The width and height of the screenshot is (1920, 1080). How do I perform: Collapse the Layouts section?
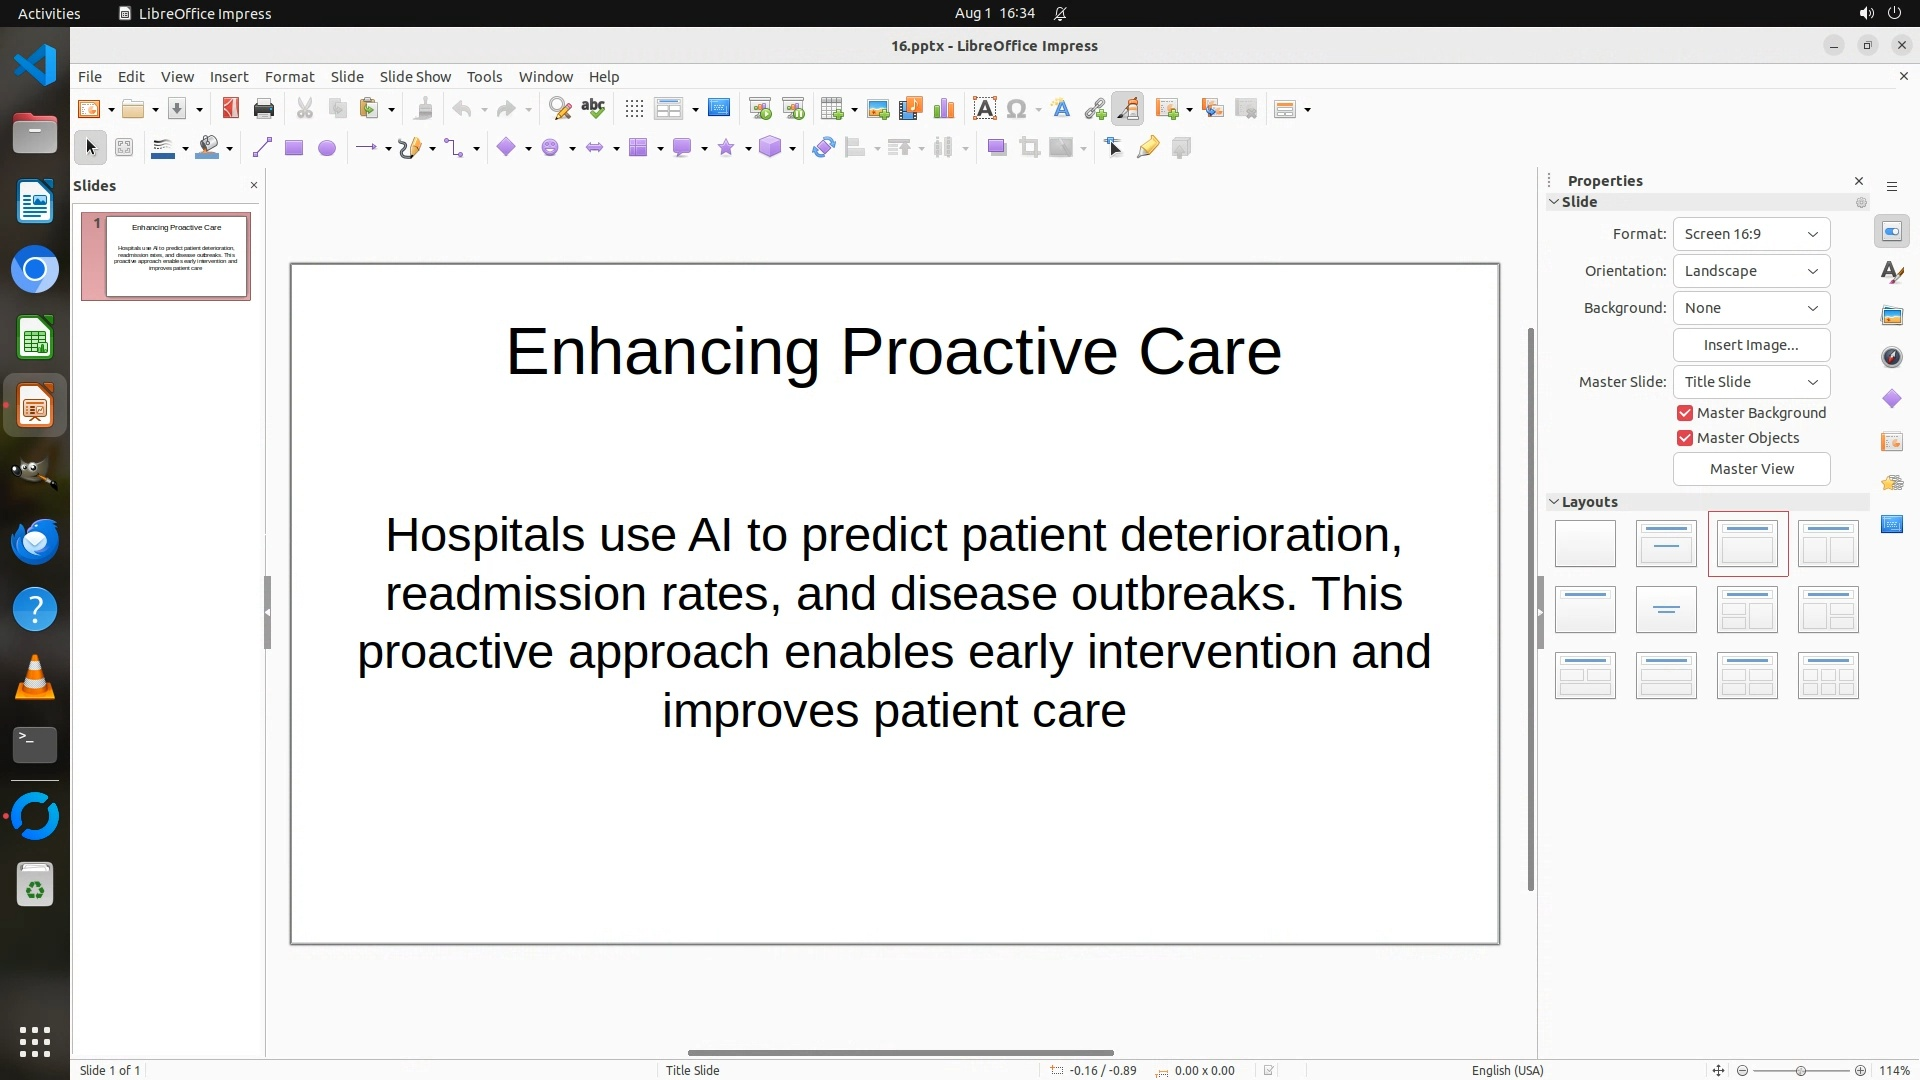[x=1554, y=502]
